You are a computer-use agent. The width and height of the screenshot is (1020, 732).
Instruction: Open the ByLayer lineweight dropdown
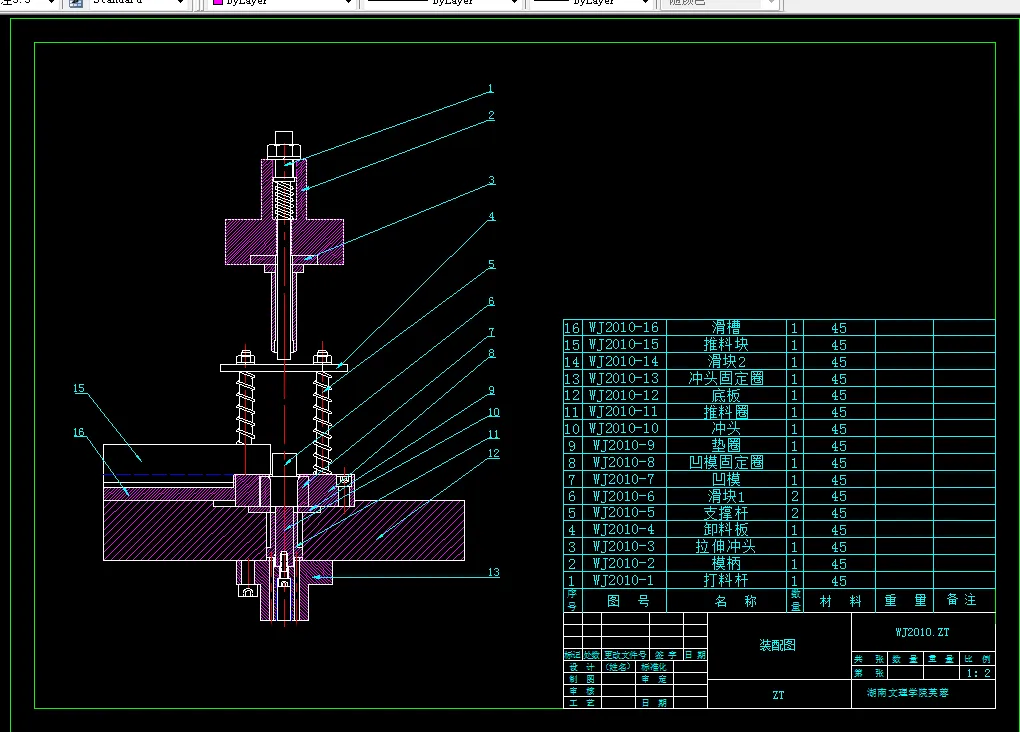591,3
